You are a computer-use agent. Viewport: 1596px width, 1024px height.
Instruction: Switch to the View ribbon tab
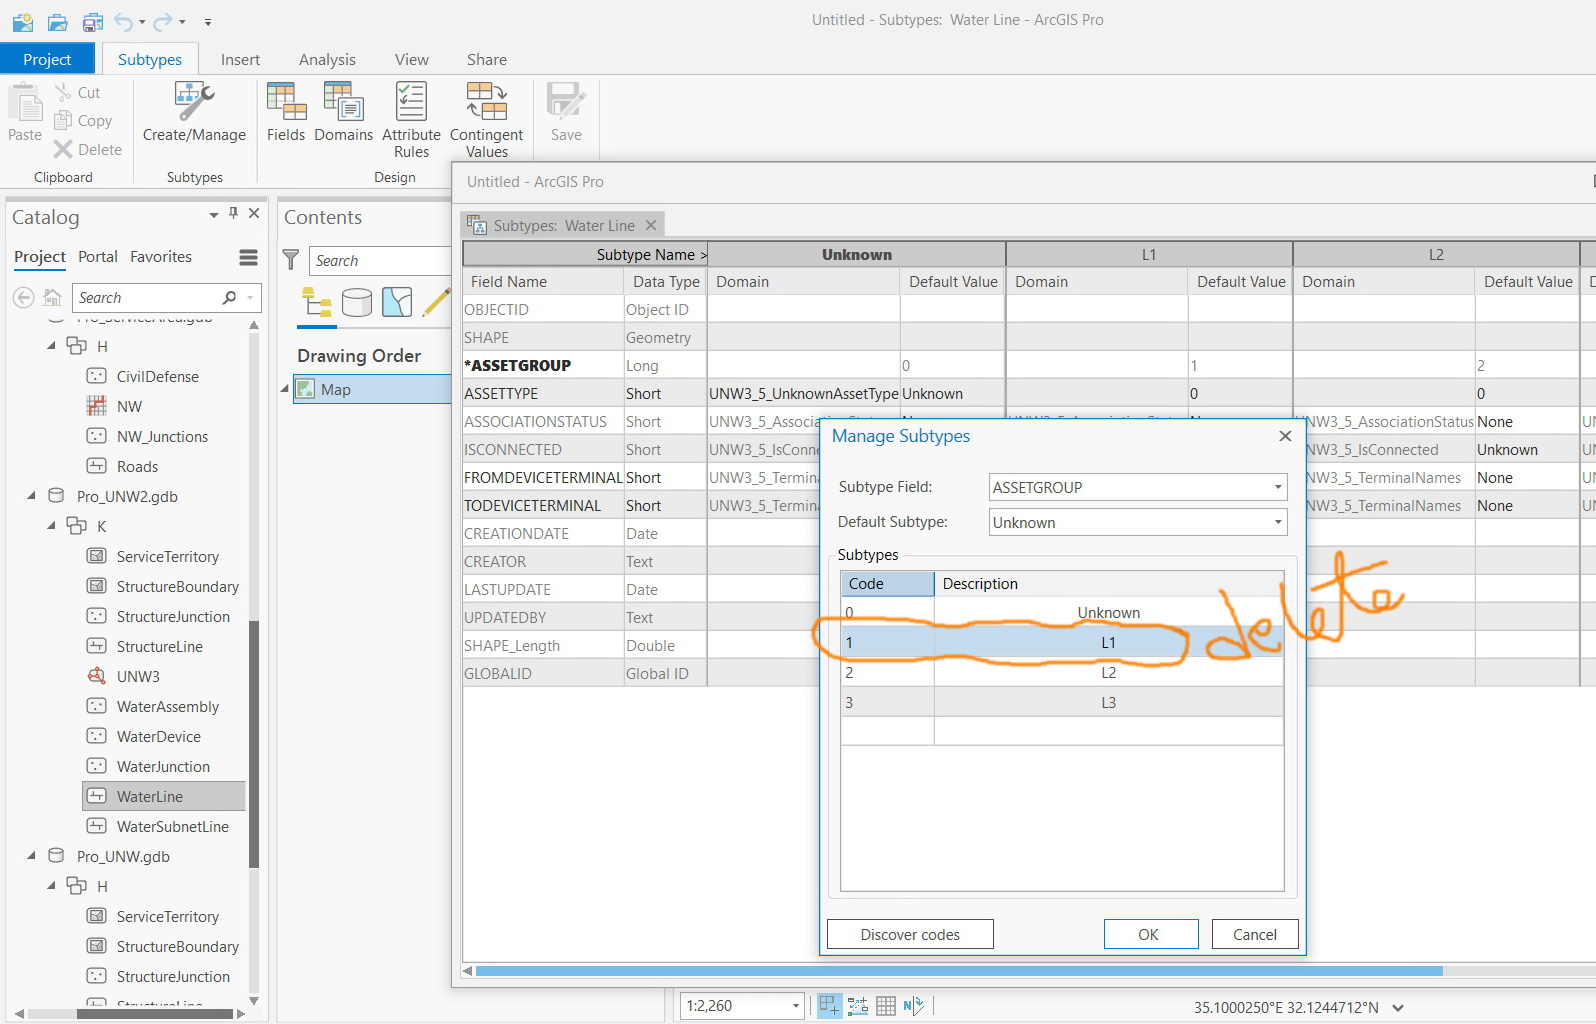[x=412, y=59]
